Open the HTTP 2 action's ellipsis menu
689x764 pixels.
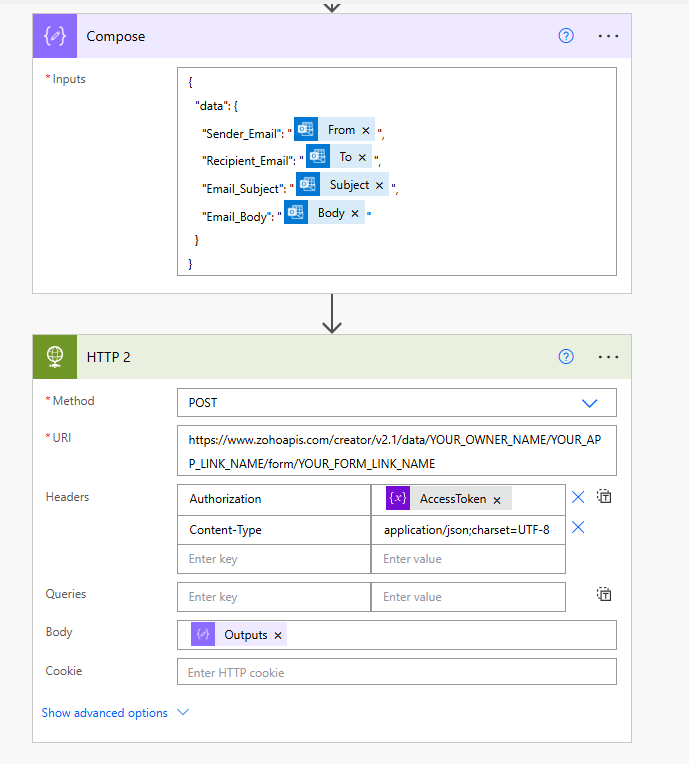(x=608, y=357)
